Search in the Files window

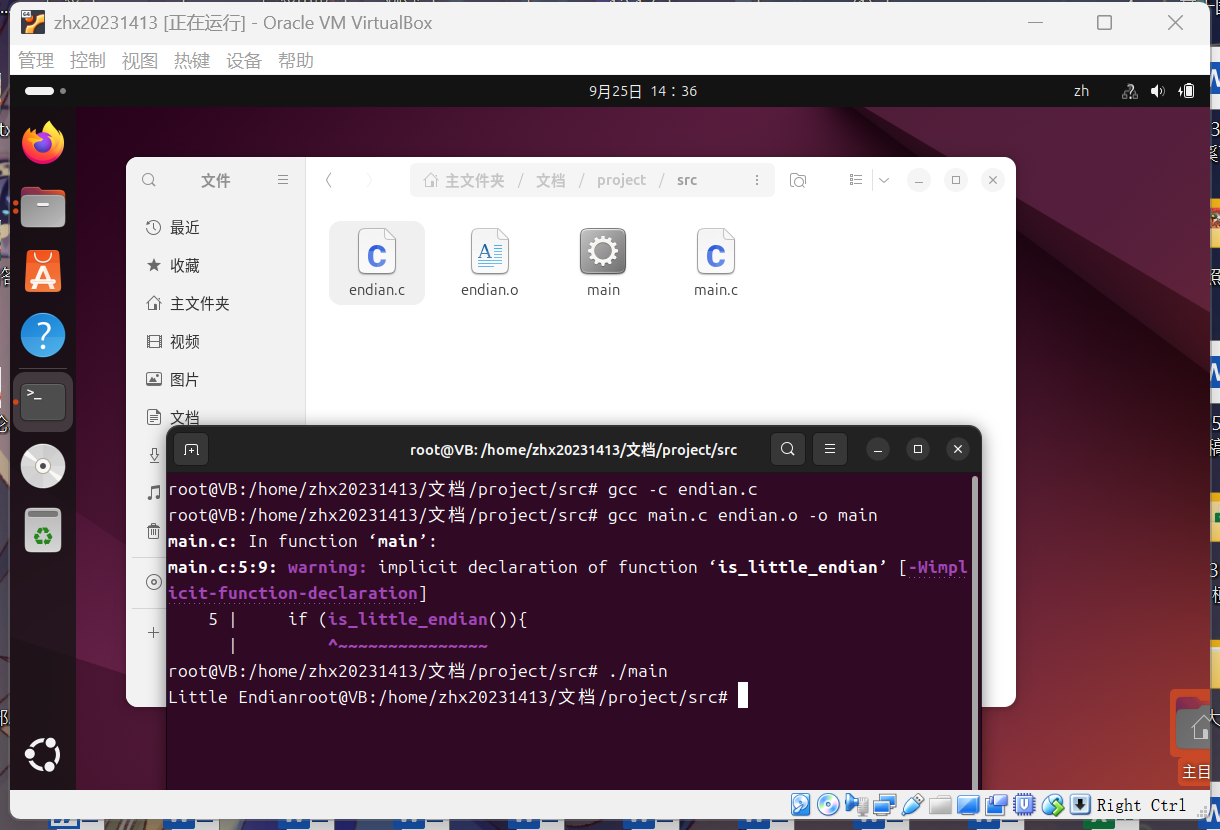(x=149, y=180)
